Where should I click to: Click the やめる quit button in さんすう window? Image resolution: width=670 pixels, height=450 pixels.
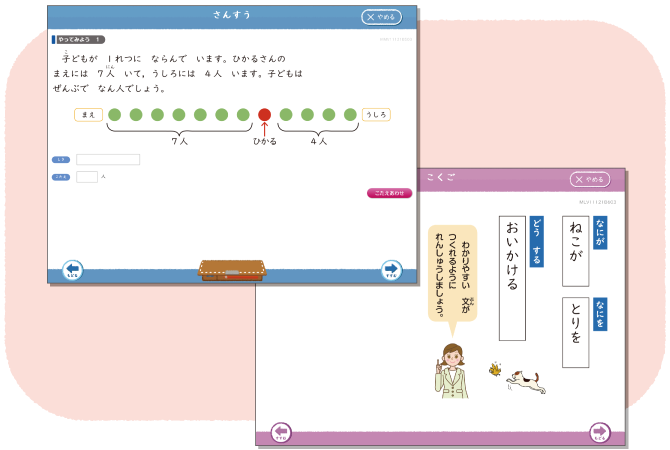click(382, 17)
